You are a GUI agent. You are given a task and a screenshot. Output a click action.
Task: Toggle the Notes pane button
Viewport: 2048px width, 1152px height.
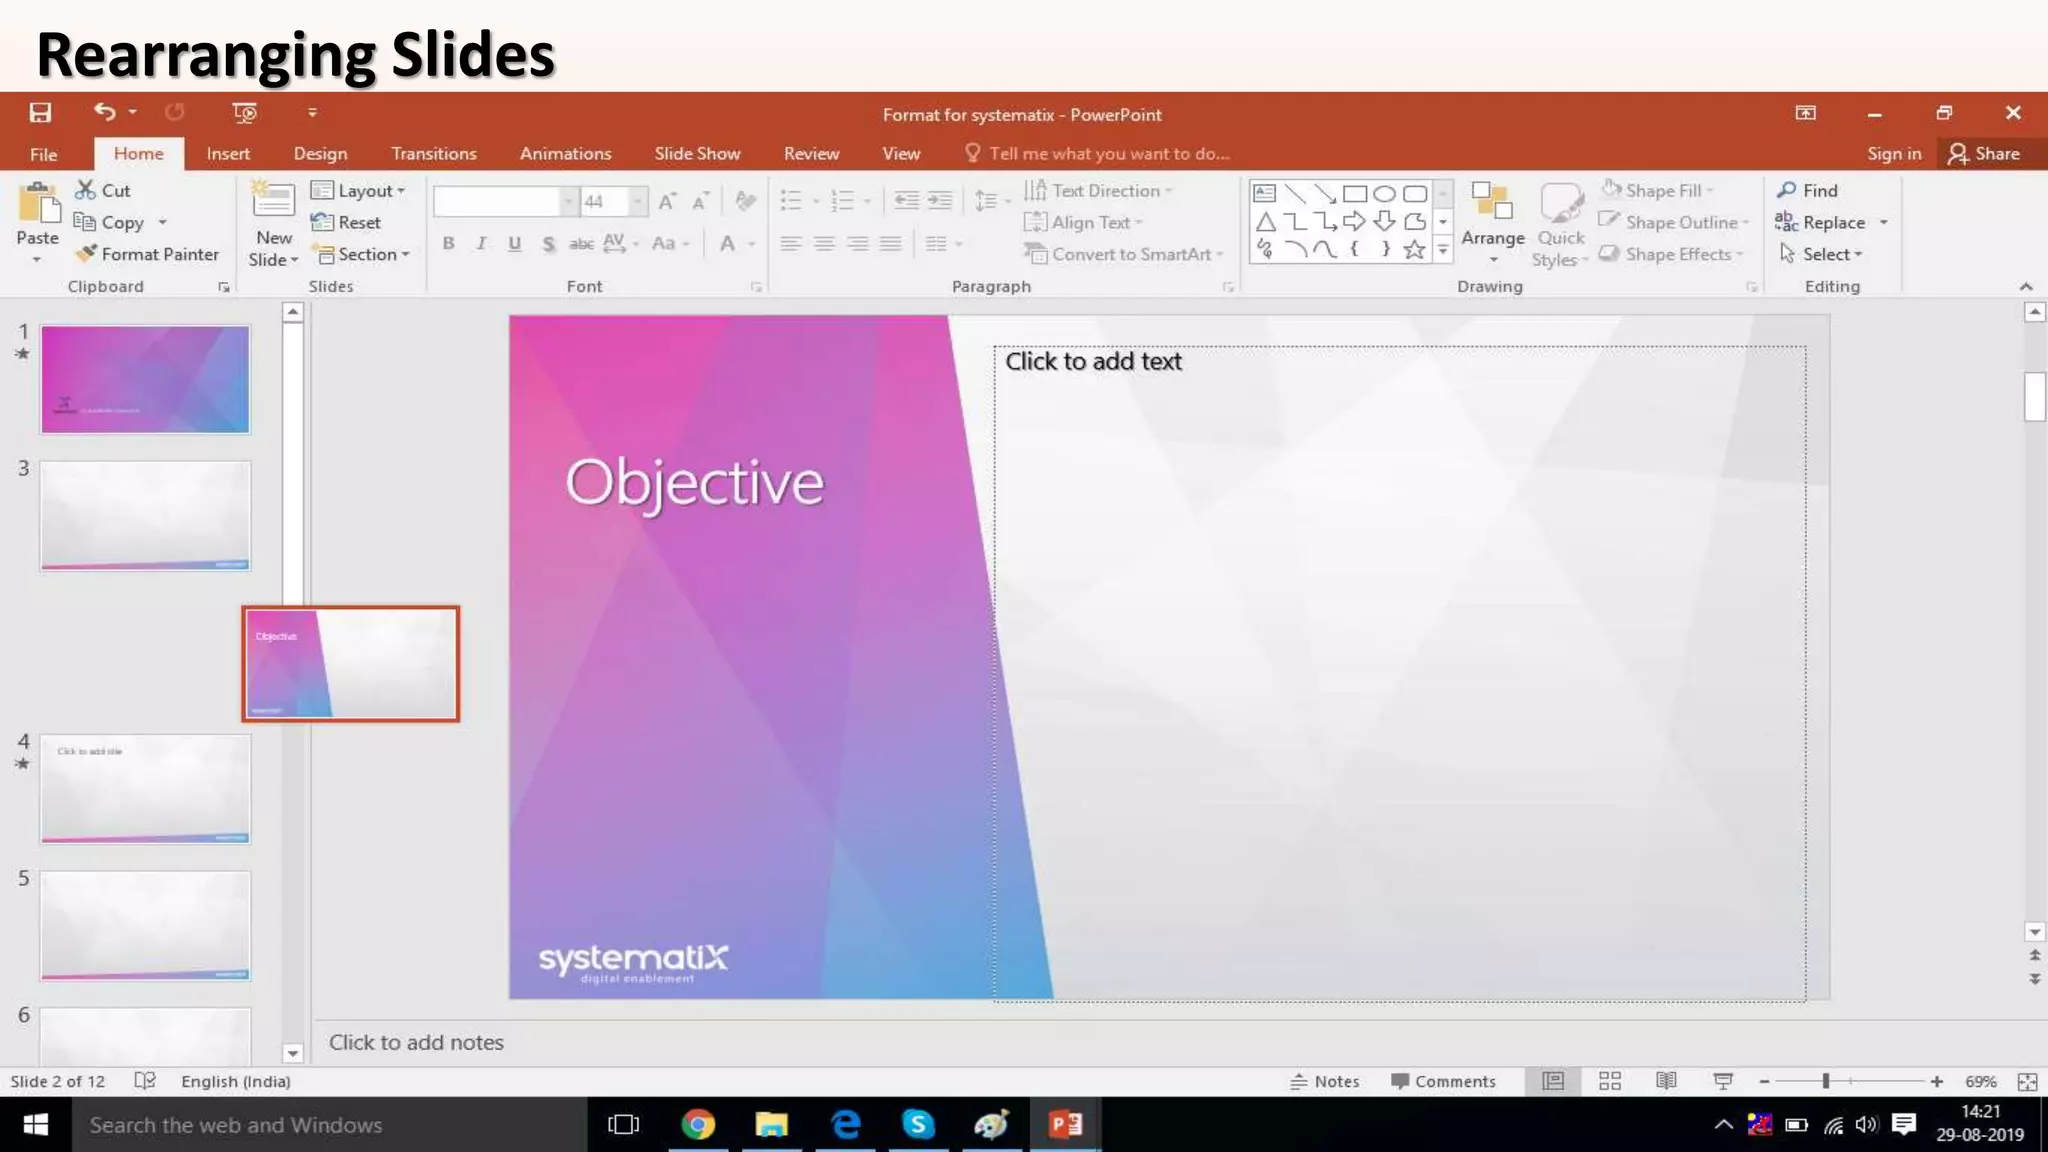(1325, 1081)
